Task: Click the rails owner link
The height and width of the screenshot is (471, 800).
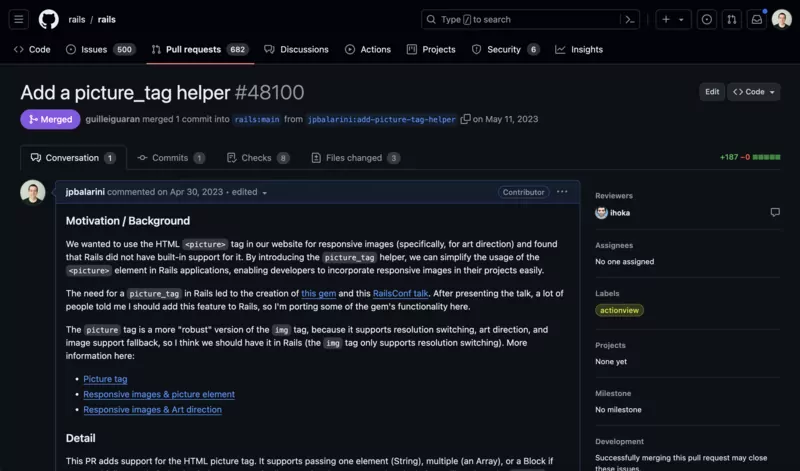Action: pos(77,19)
